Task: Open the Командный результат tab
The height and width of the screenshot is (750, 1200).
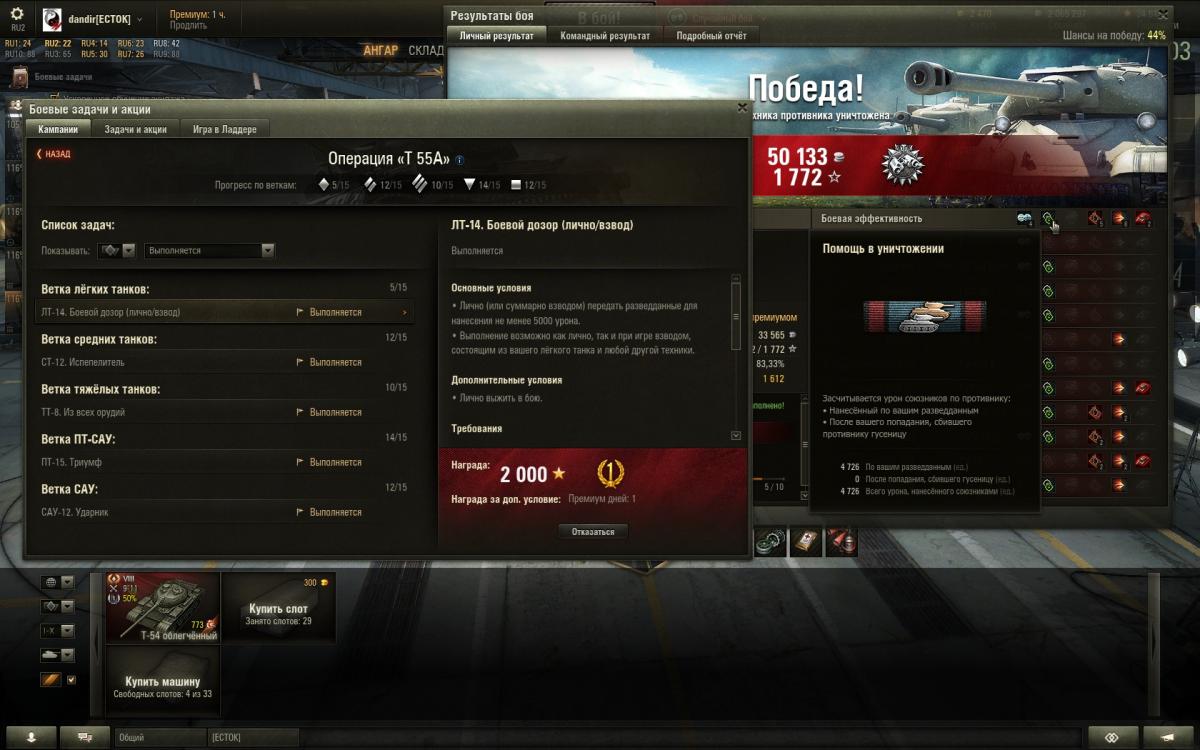Action: pyautogui.click(x=605, y=35)
